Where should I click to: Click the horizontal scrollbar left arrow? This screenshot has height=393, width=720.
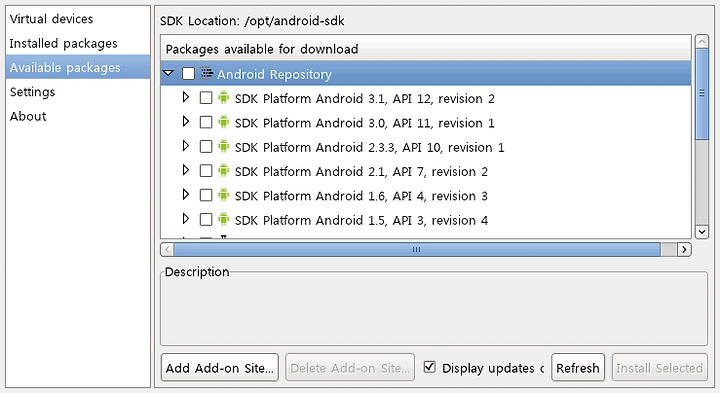(x=167, y=250)
